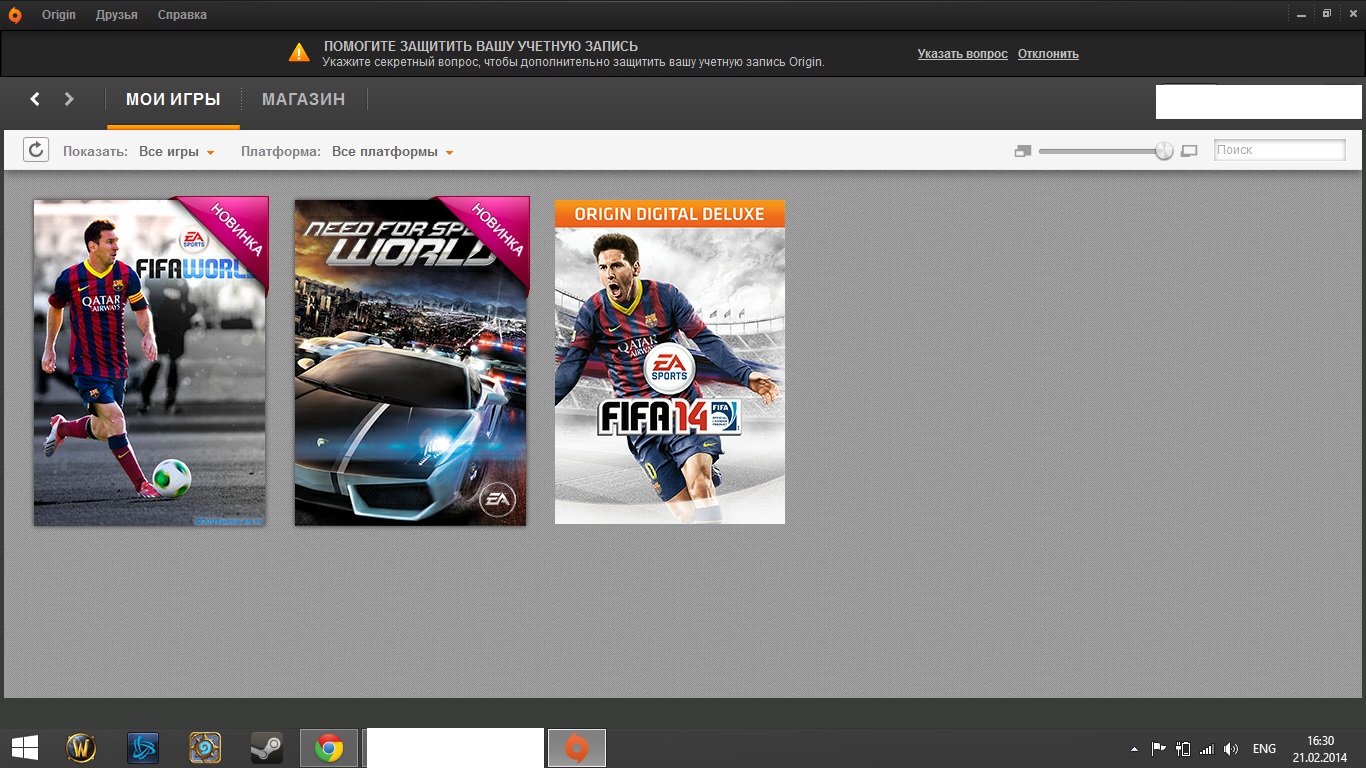The image size is (1366, 768).
Task: Open Hearthstone from the taskbar
Action: 205,748
